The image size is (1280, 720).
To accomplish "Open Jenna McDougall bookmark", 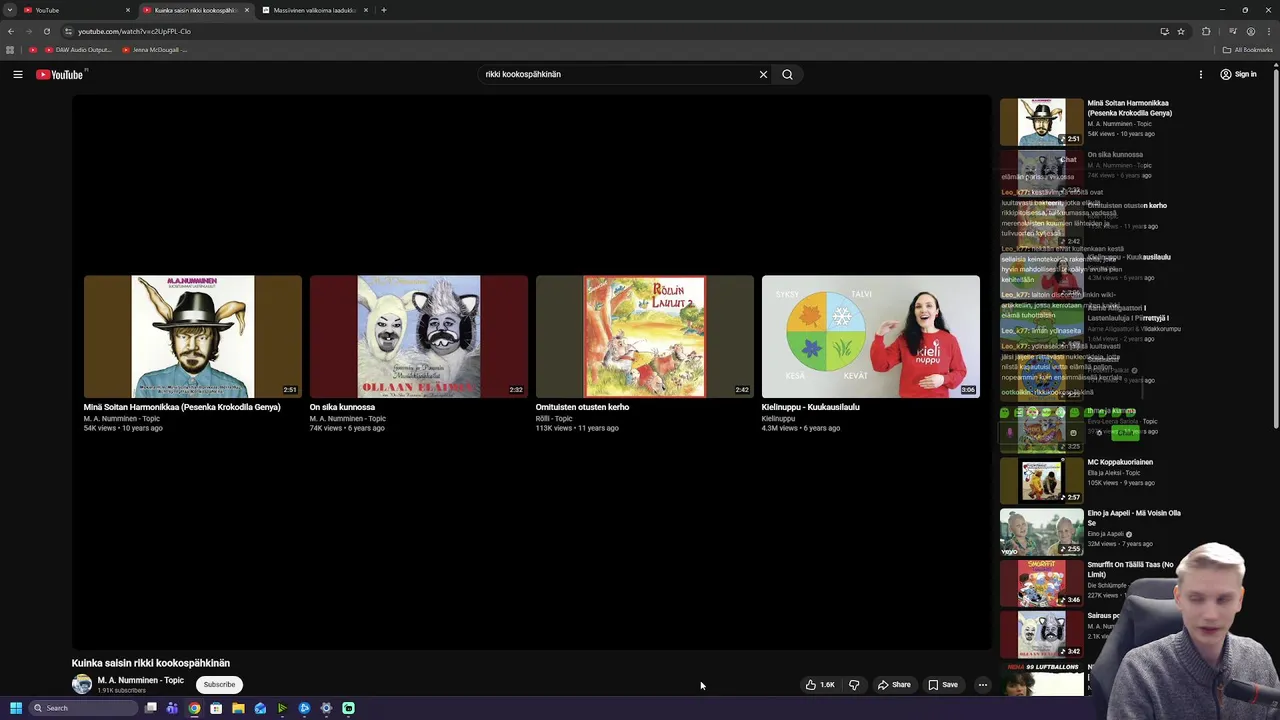I will point(154,50).
